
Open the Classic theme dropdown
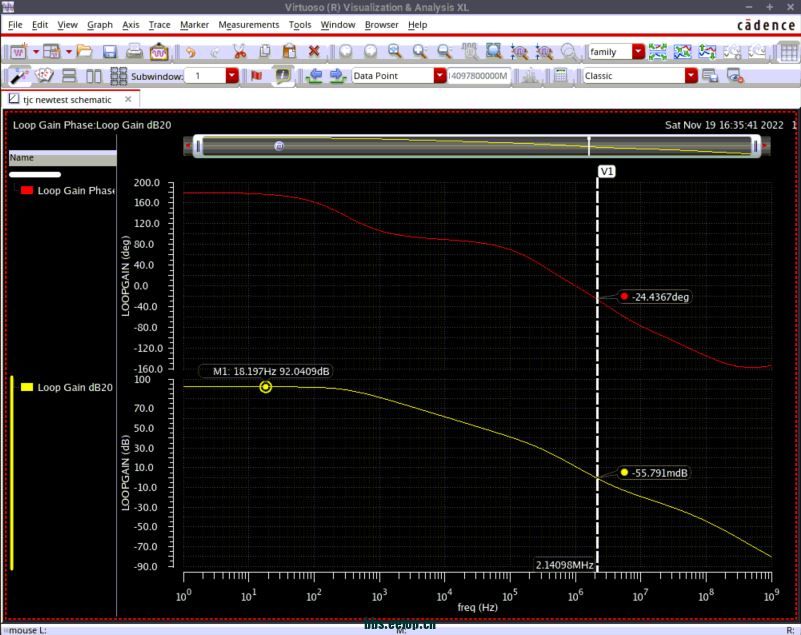(691, 76)
